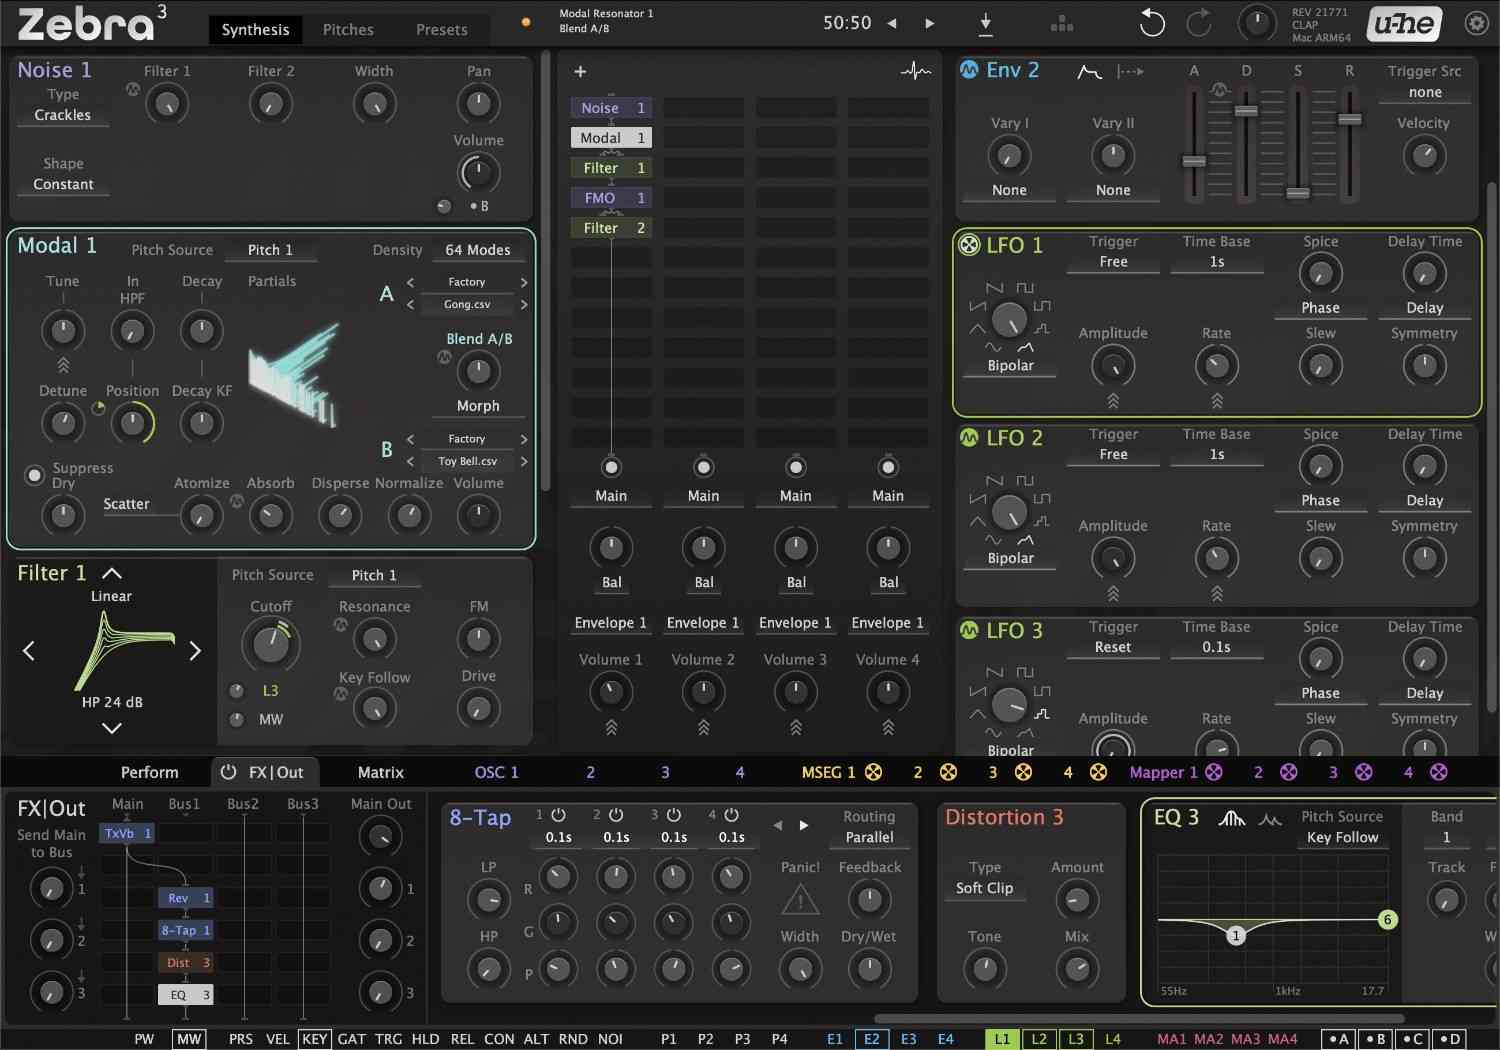Click the preset save (download) icon
Screen dimensions: 1500x1050
point(984,23)
